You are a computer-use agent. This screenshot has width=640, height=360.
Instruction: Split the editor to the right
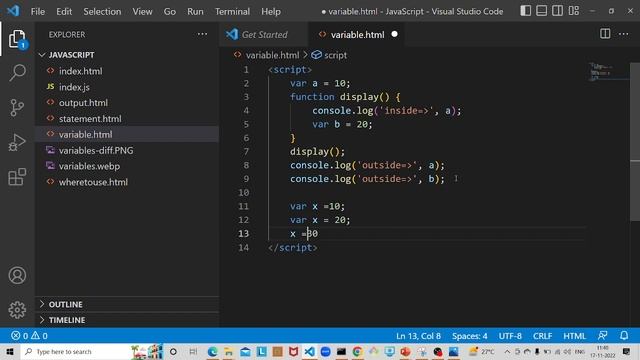click(605, 34)
